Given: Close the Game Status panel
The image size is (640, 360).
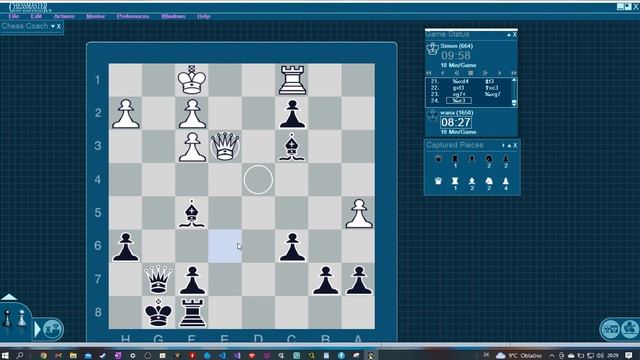Looking at the screenshot, I should (515, 35).
